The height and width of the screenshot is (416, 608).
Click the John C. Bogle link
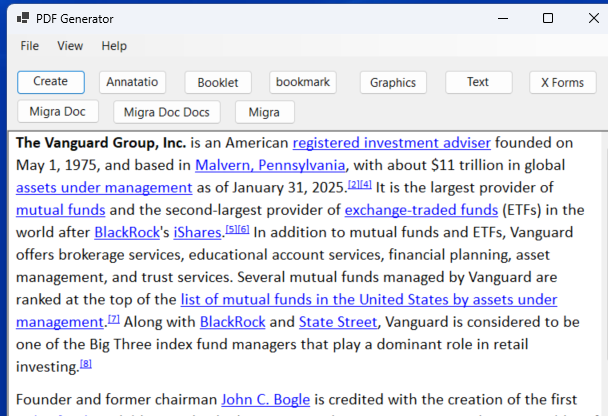pyautogui.click(x=265, y=399)
